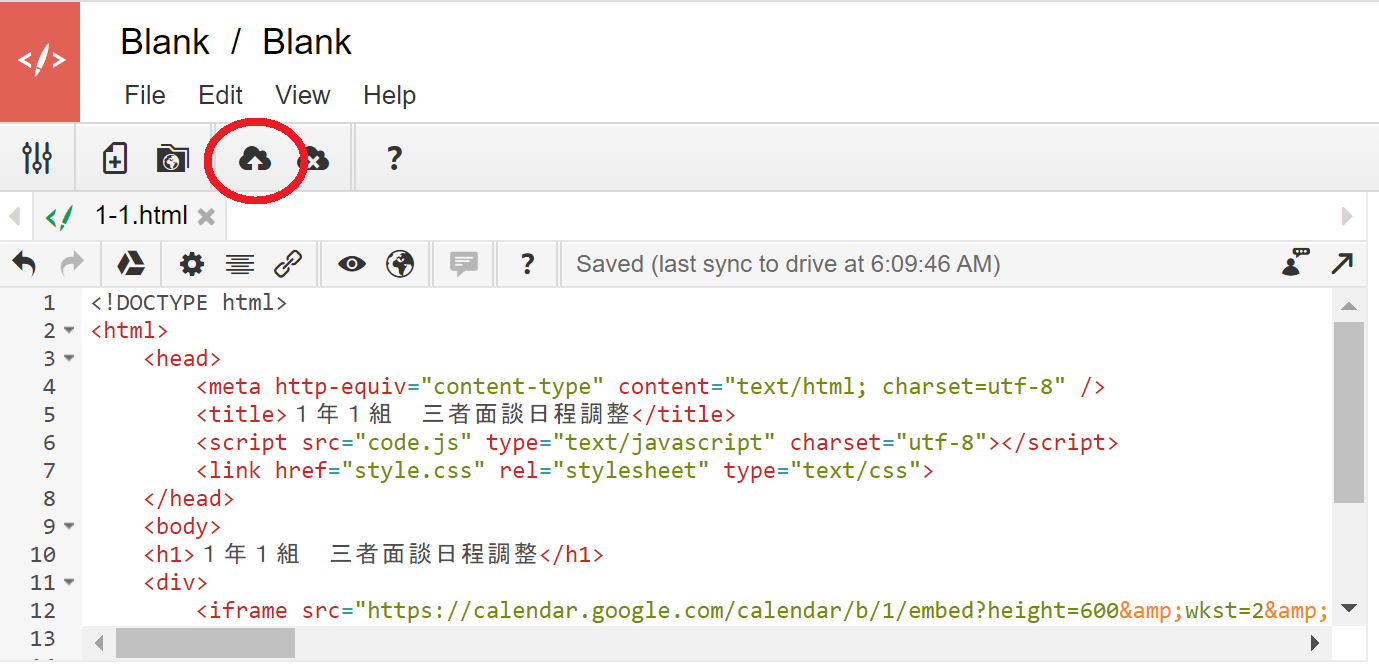1379x672 pixels.
Task: Click the pop-out arrow icon
Action: 1342,264
